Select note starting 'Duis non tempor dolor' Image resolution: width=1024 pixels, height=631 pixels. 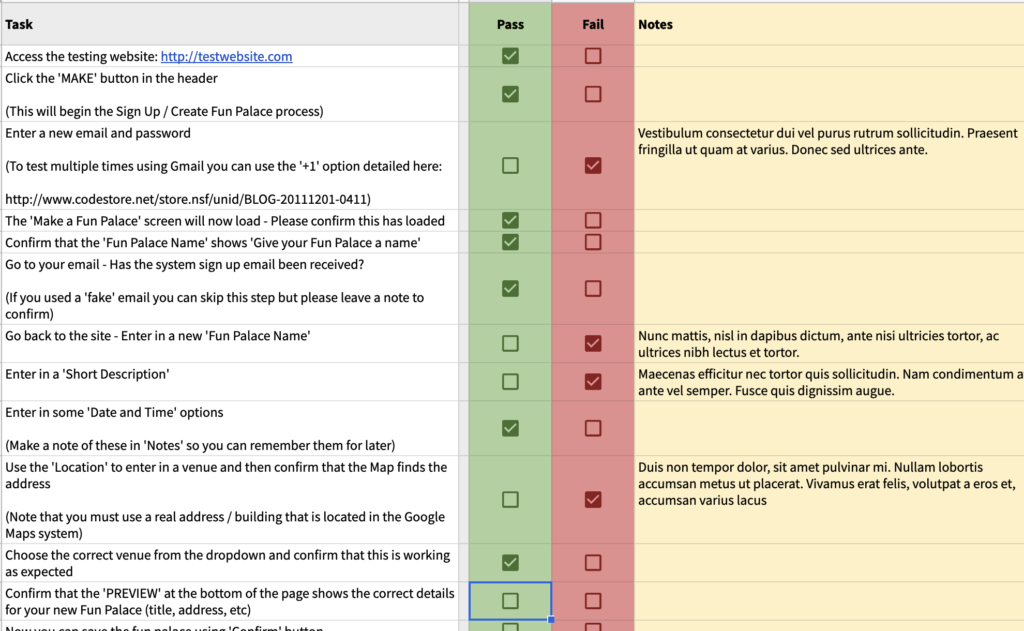click(x=829, y=500)
